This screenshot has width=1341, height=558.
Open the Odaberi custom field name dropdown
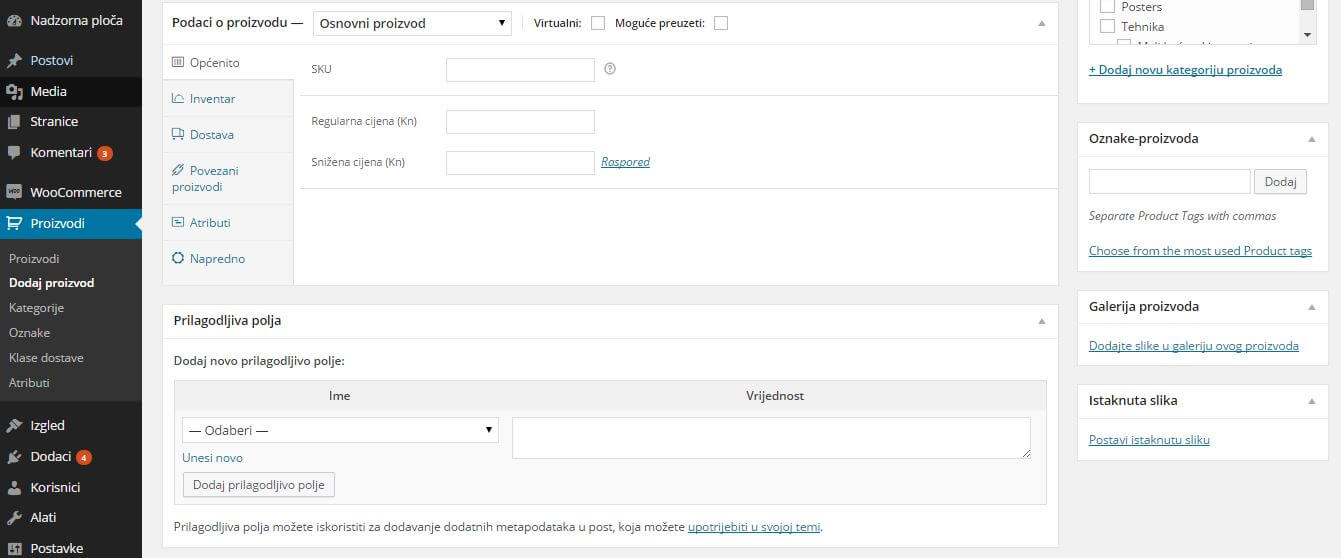coord(340,430)
